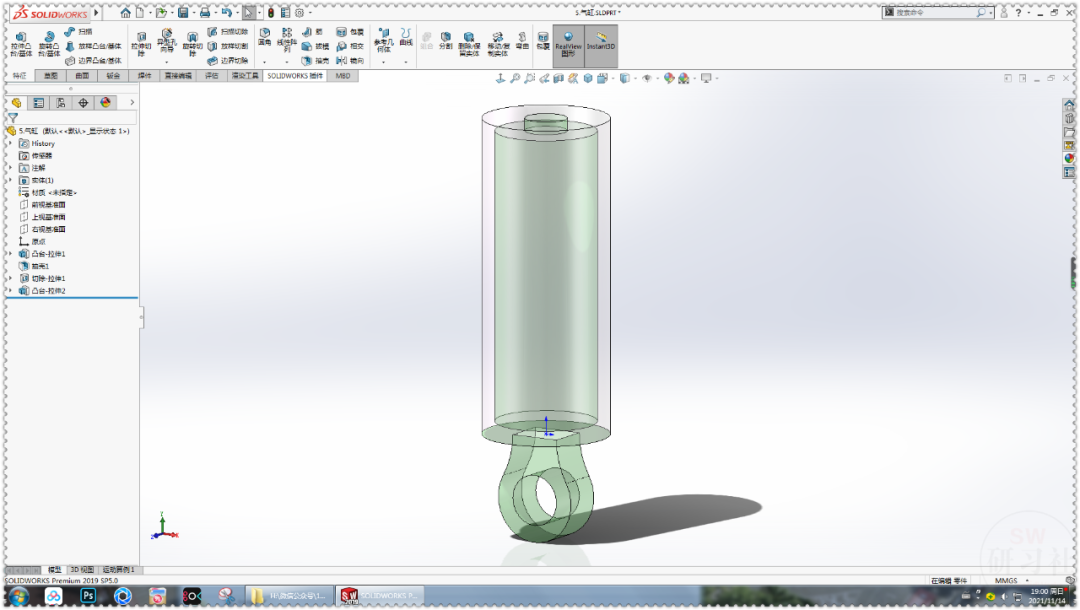Expand the History folder in the tree
Image resolution: width=1080 pixels, height=610 pixels.
coord(10,142)
